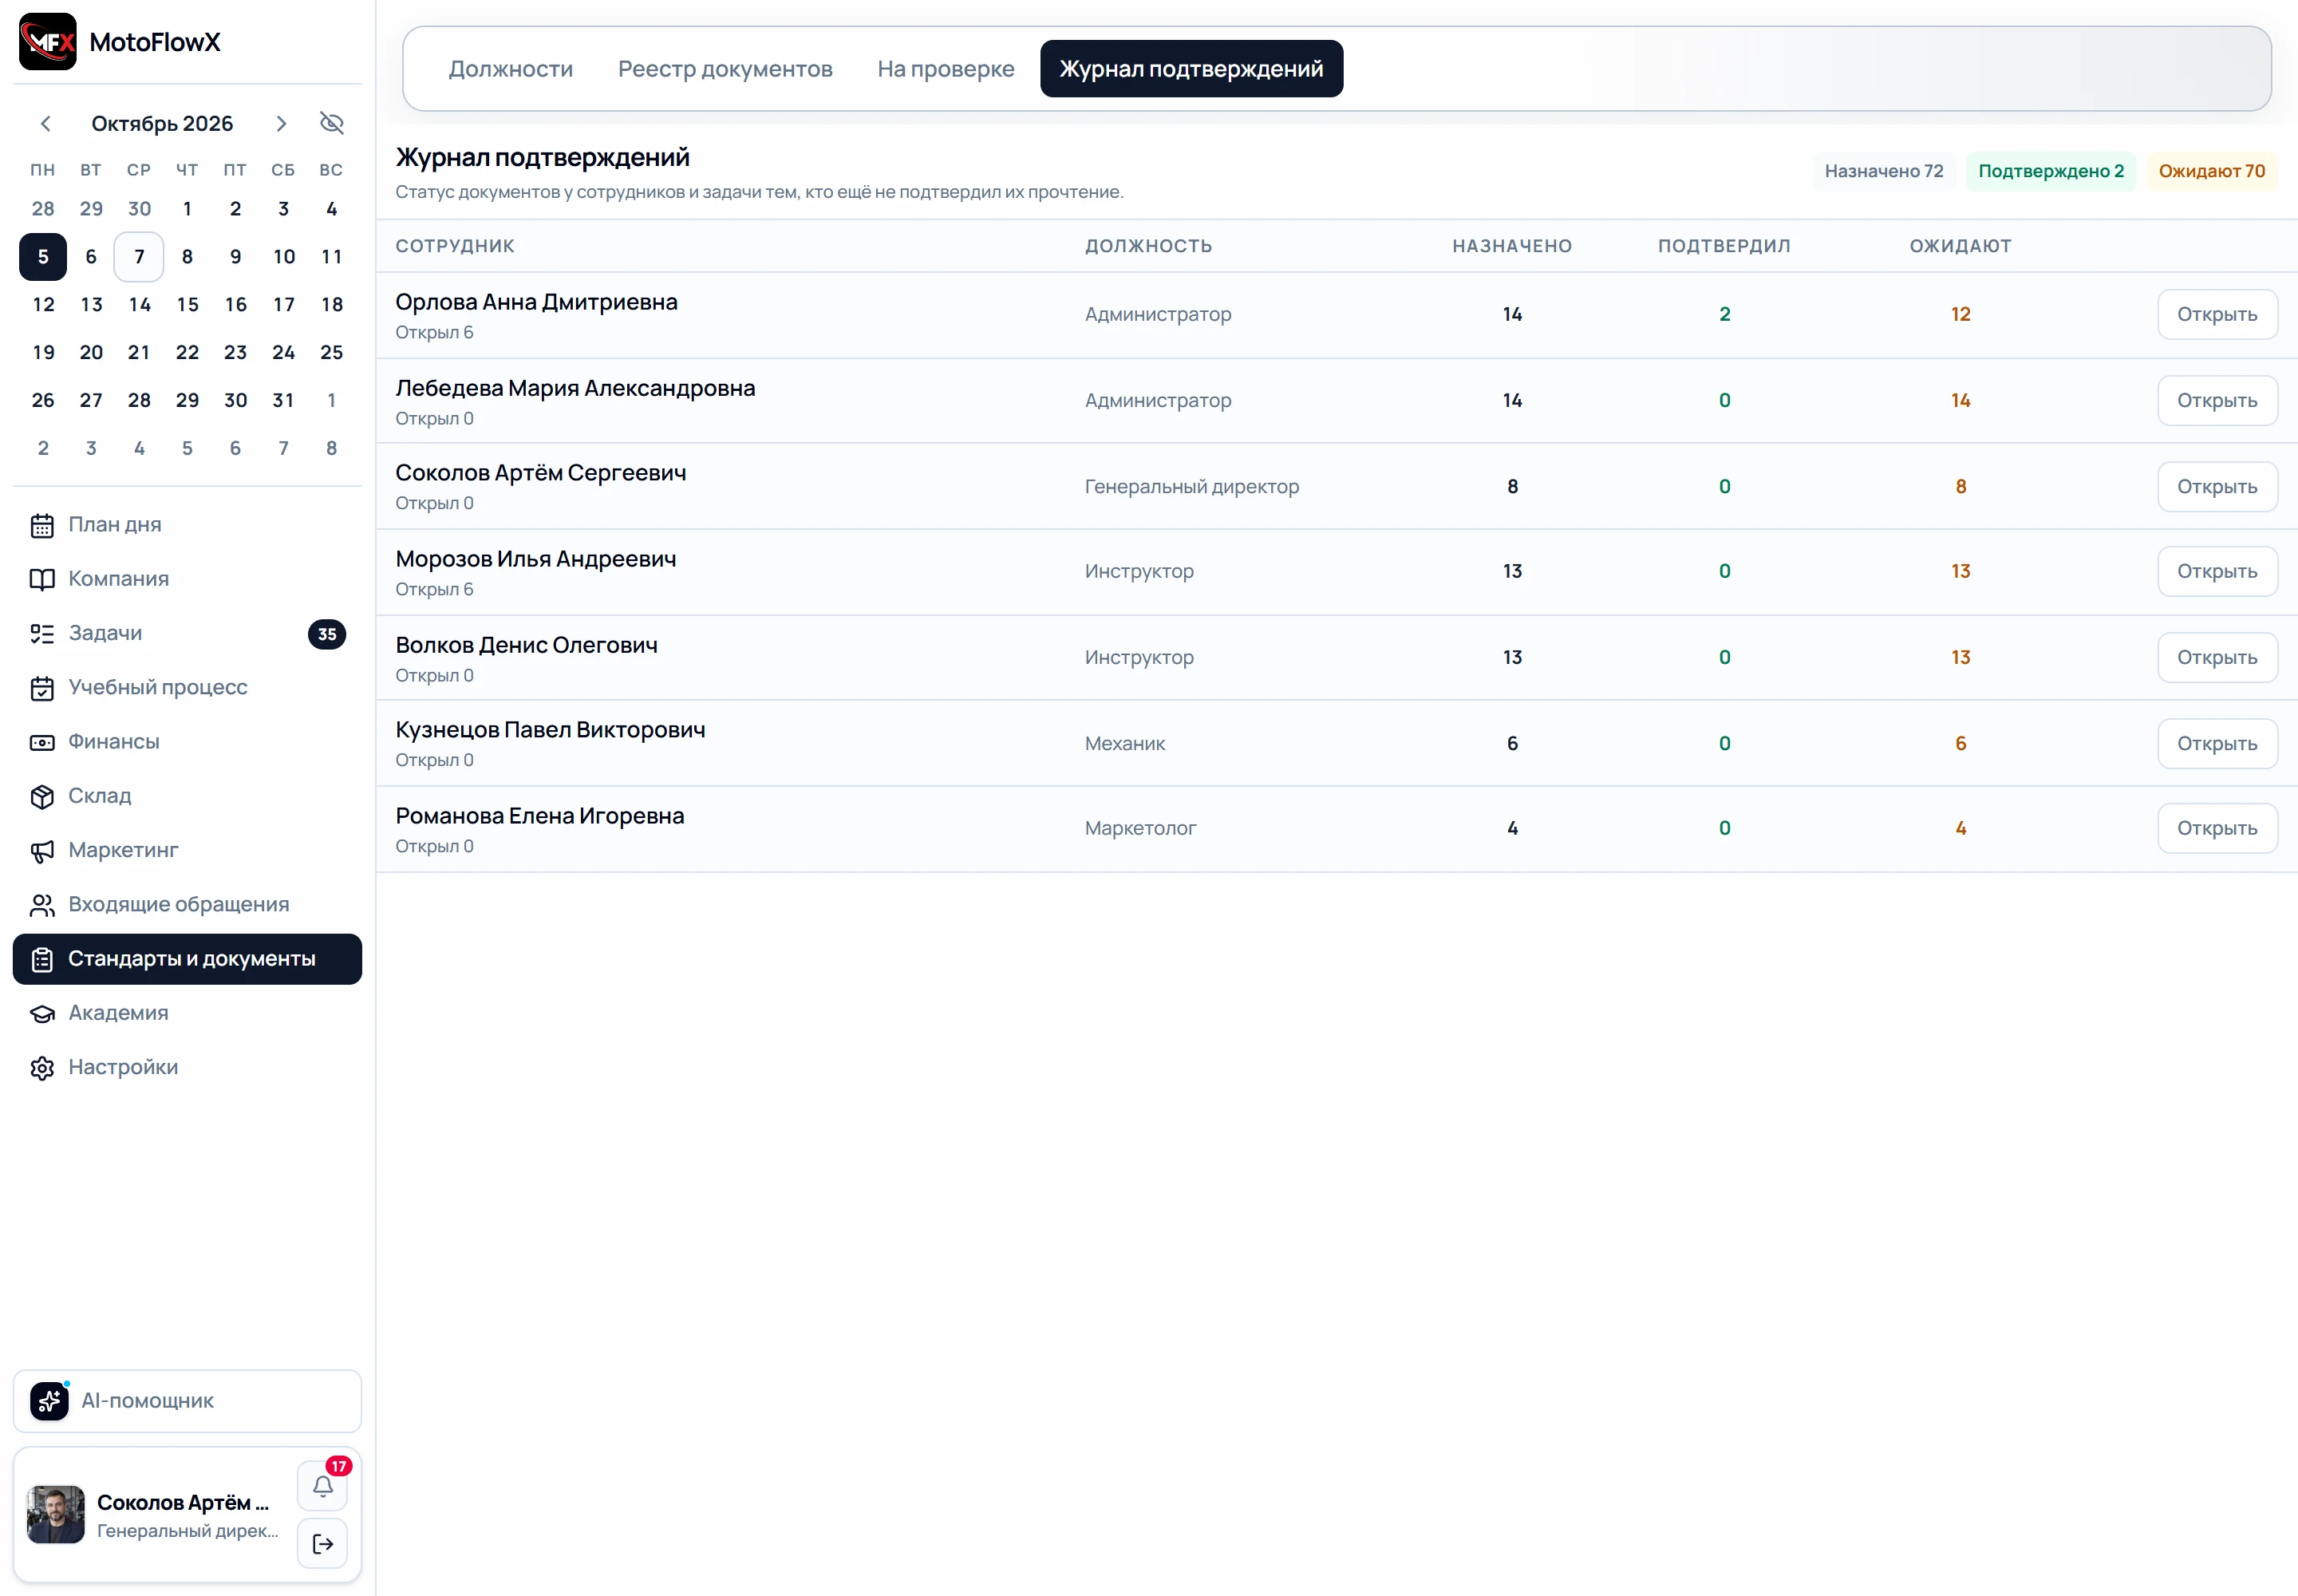This screenshot has height=1596, width=2298.
Task: Open Маркетинг megaphone icon
Action: pos(42,851)
